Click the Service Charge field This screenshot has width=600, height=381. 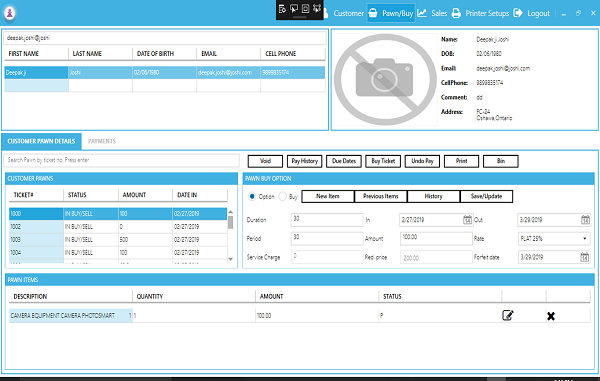click(x=327, y=257)
